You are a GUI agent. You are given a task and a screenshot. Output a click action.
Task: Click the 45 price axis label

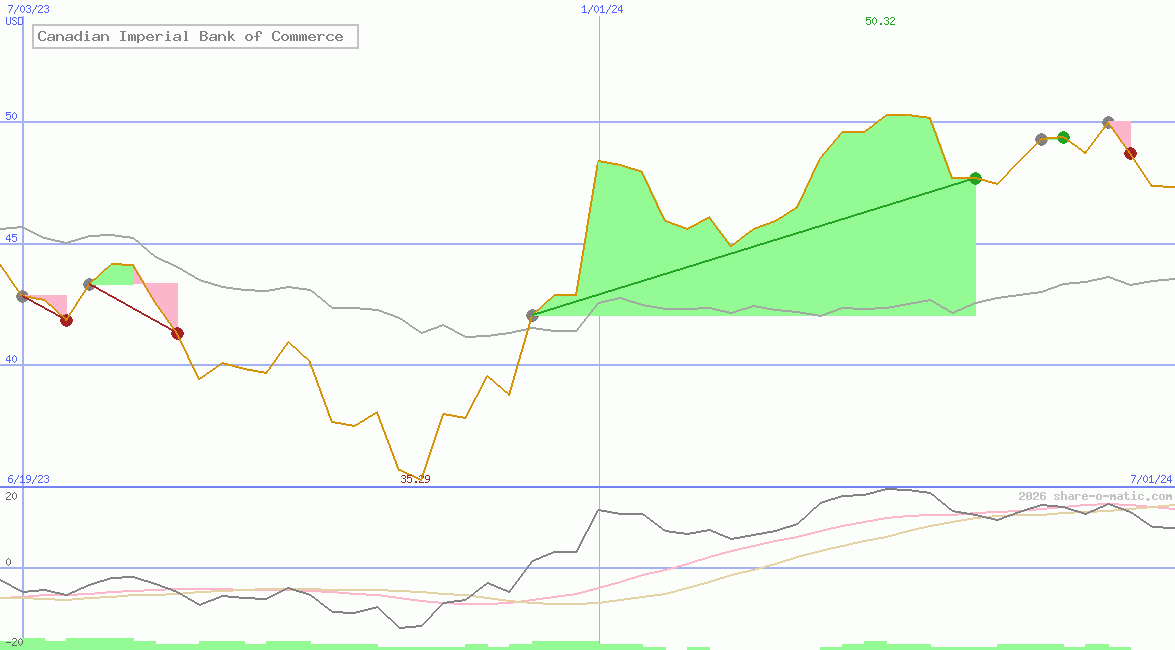point(11,238)
